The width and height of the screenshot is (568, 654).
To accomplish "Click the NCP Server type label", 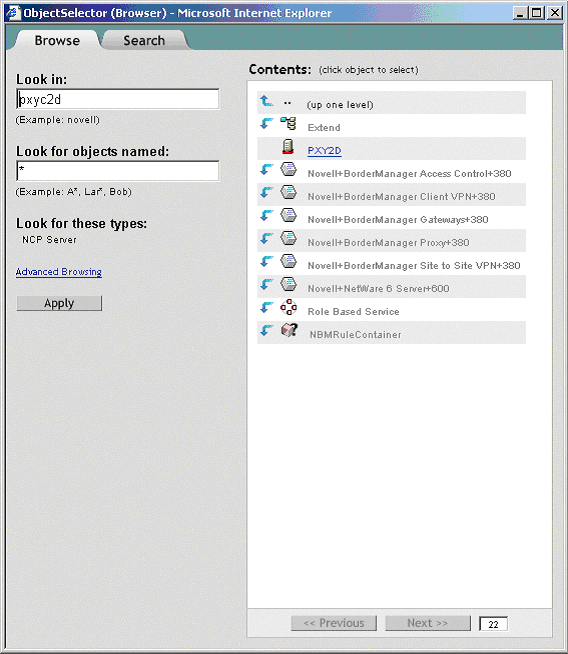I will coord(49,240).
